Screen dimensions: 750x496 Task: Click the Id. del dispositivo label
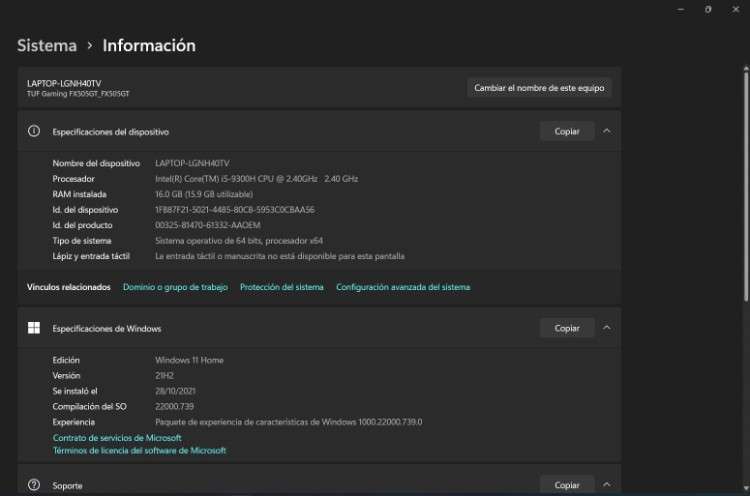pyautogui.click(x=85, y=209)
